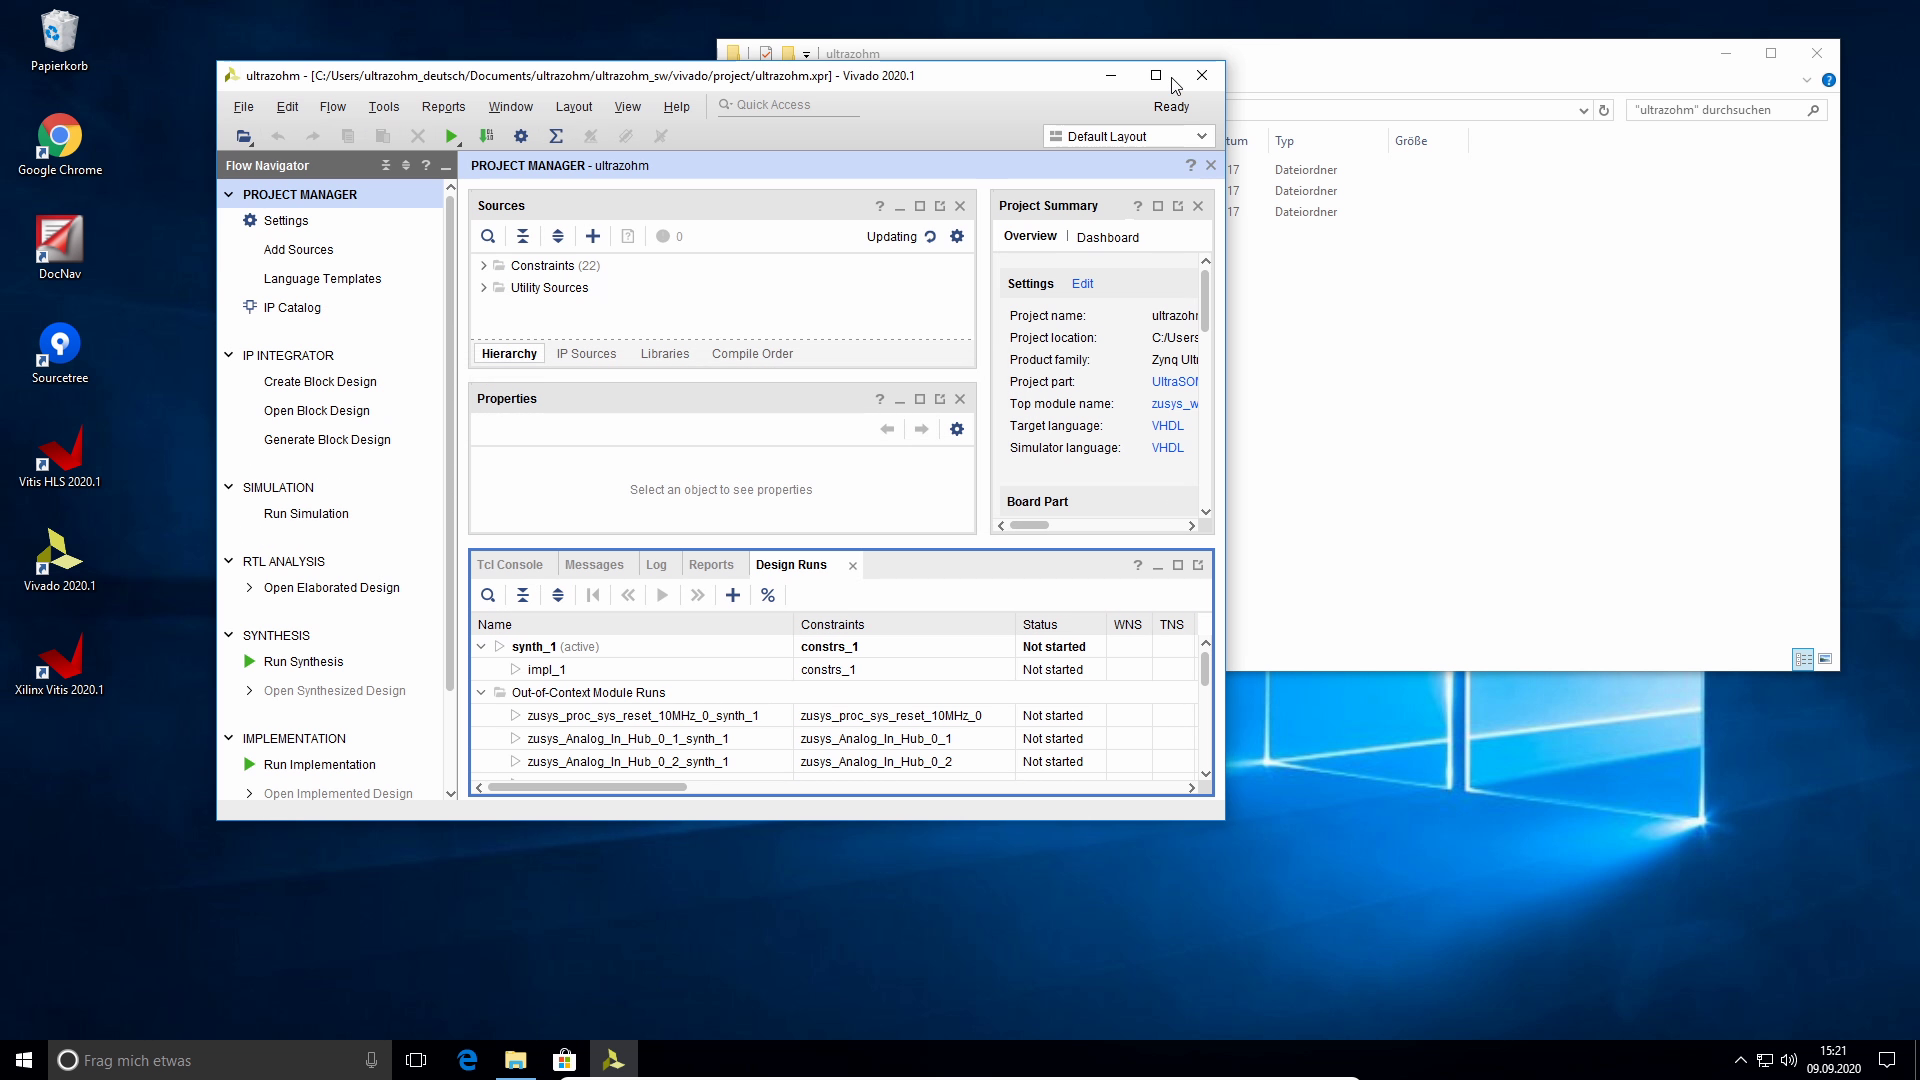This screenshot has width=1920, height=1080.
Task: Open Sources panel settings gear
Action: [957, 237]
